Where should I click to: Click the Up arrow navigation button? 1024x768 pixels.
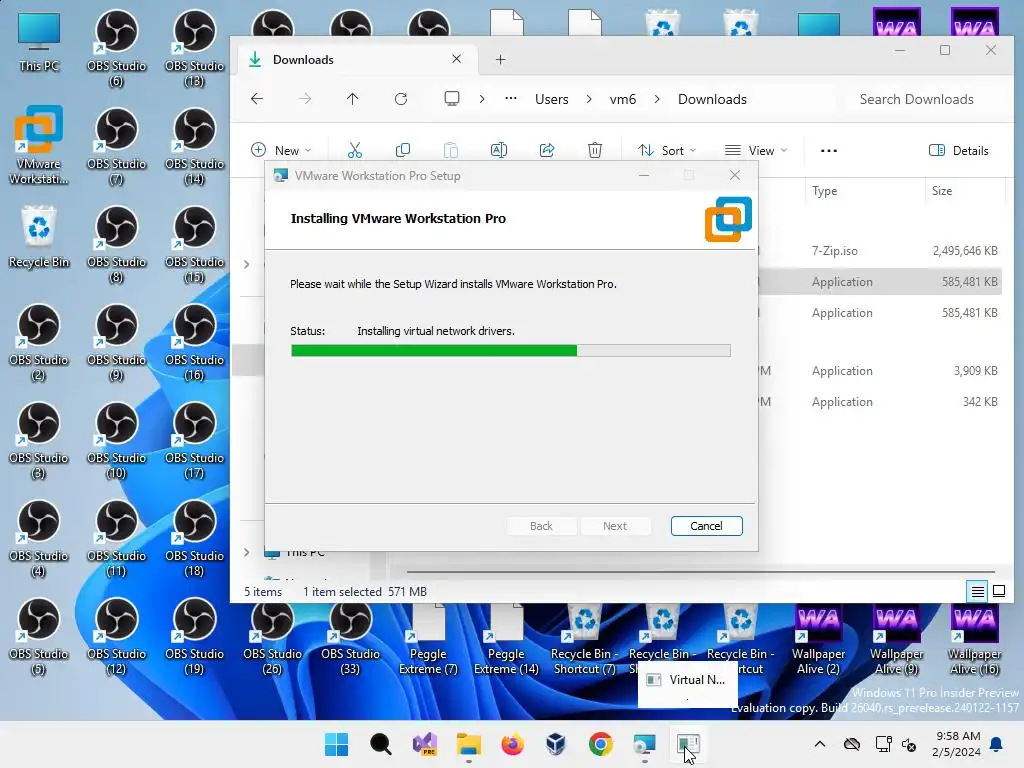pyautogui.click(x=353, y=99)
